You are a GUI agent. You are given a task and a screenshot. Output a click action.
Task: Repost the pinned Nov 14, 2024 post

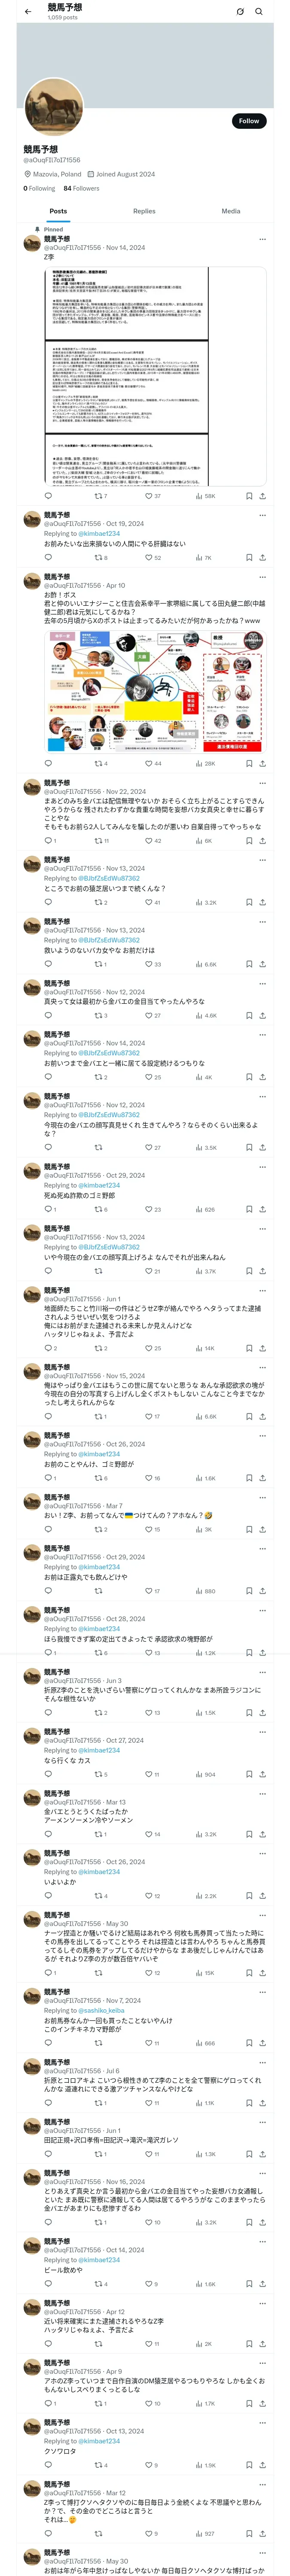click(x=98, y=496)
